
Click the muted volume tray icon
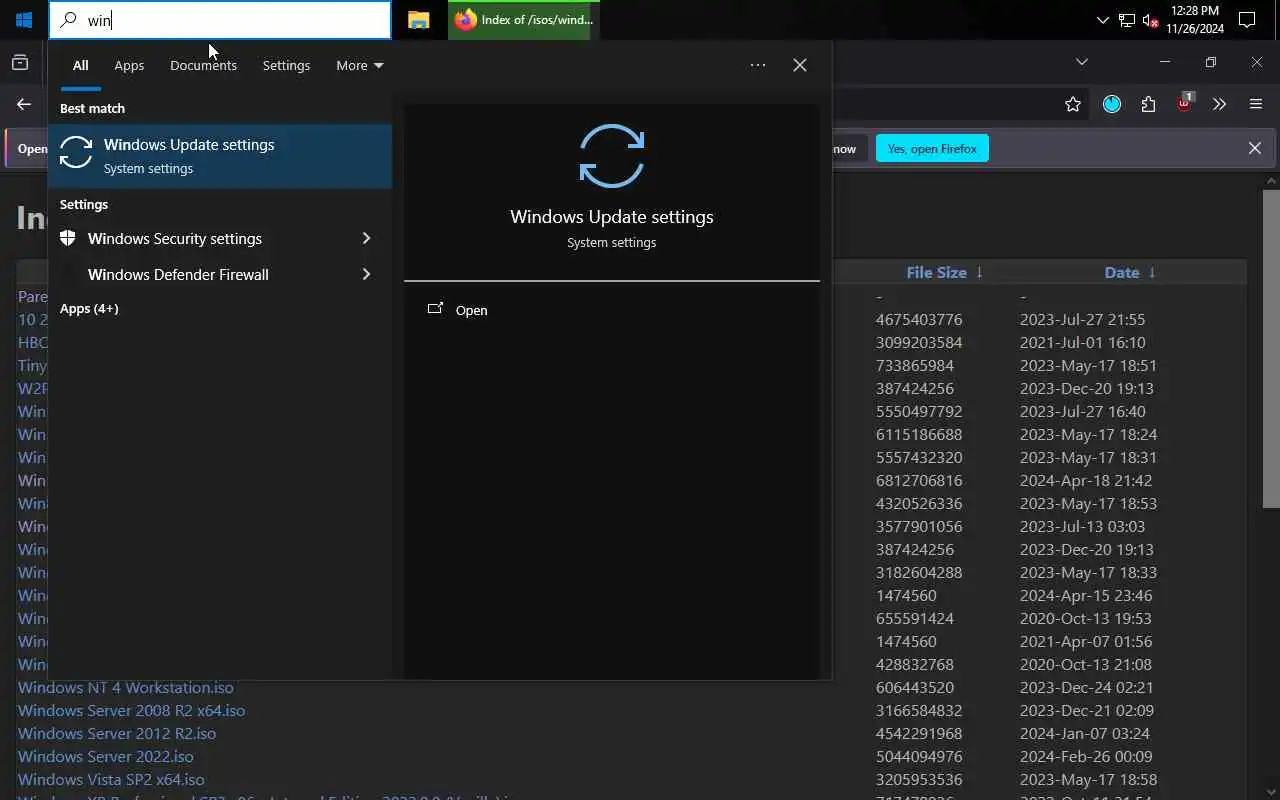coord(1150,20)
